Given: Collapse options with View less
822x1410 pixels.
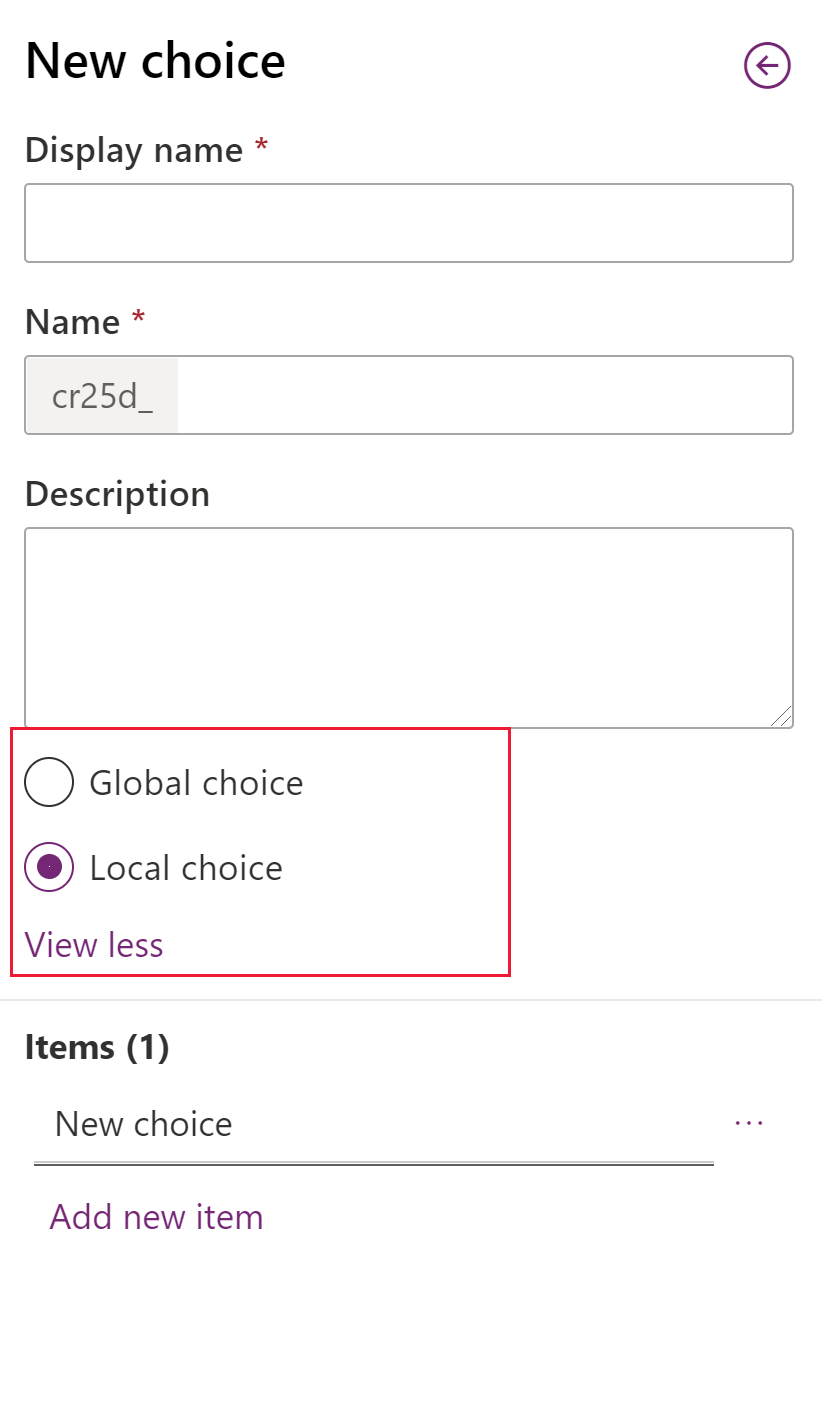Looking at the screenshot, I should click(94, 944).
